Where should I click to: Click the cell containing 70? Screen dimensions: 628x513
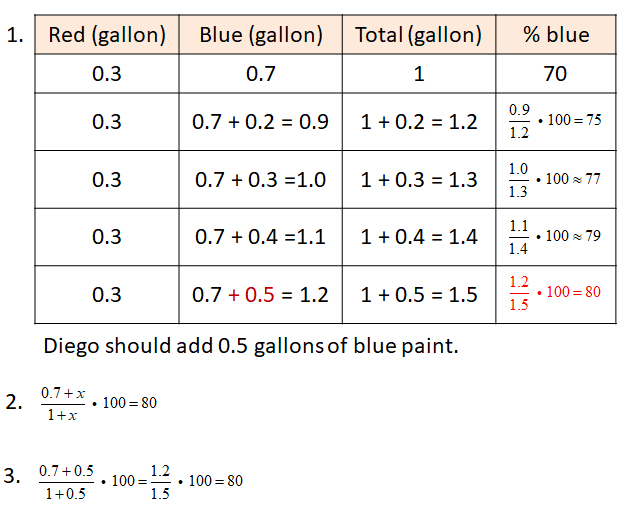556,74
